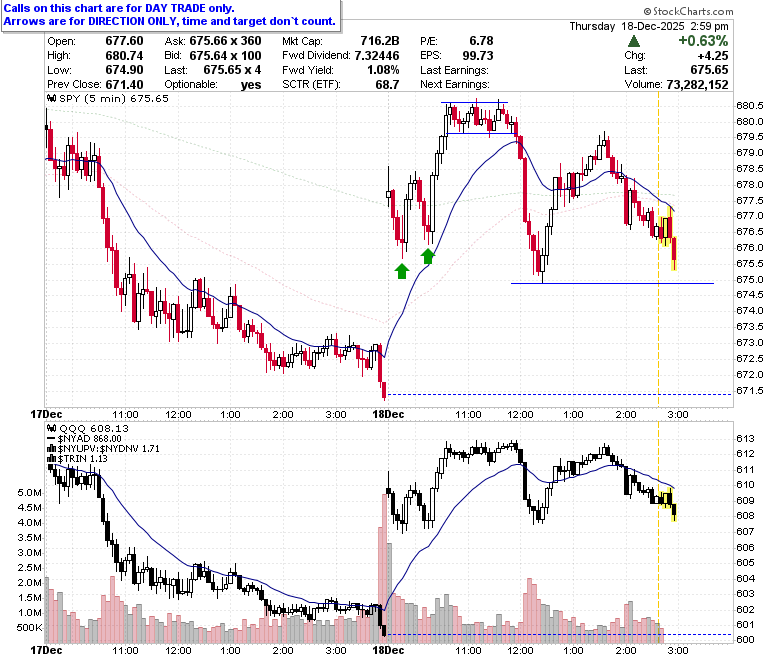Select the 18Dec date label on SPY axis

(x=389, y=414)
